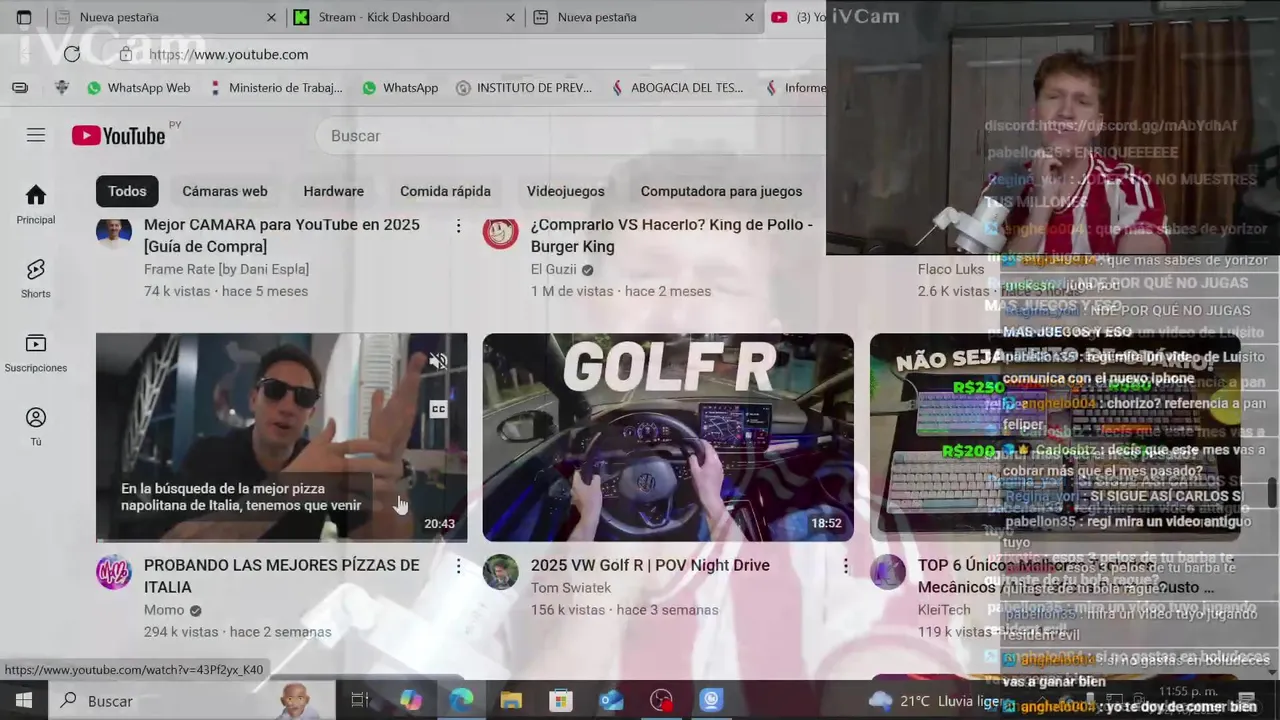Screen dimensions: 1280x720
Task: Open El Guzii channel name
Action: (554, 269)
